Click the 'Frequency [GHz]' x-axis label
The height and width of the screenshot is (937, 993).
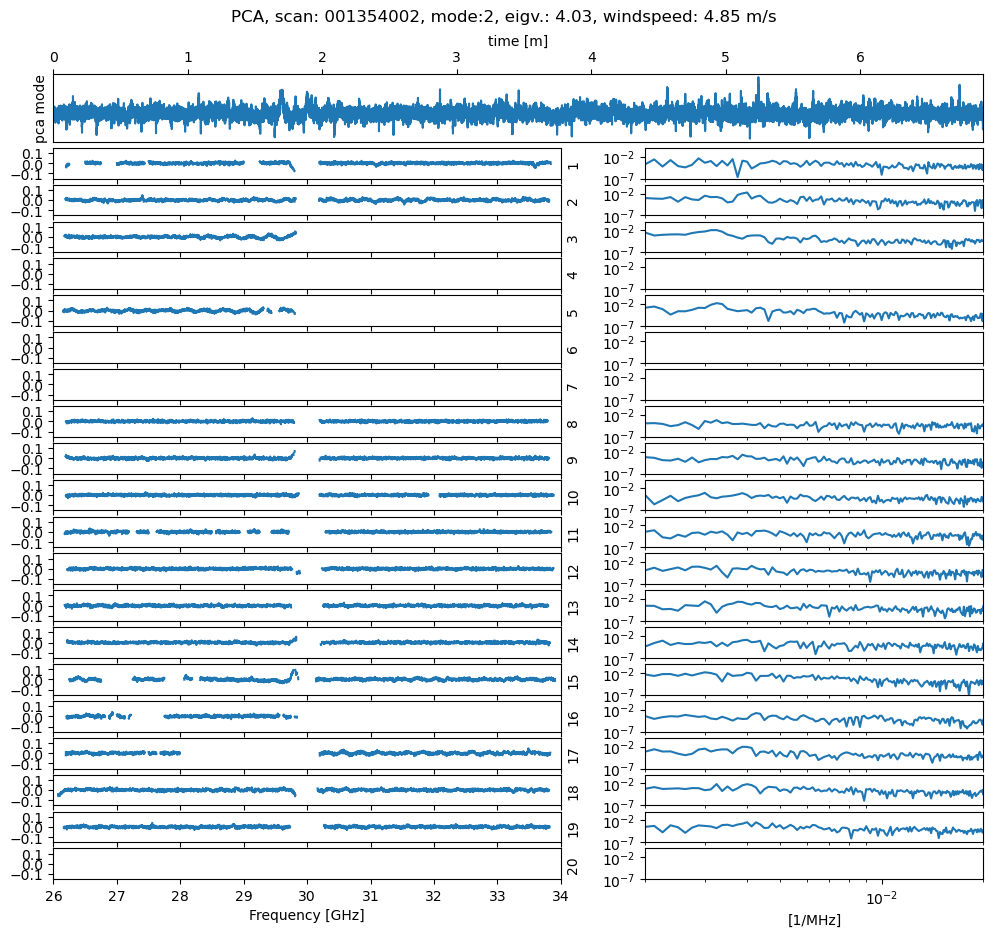tap(306, 915)
